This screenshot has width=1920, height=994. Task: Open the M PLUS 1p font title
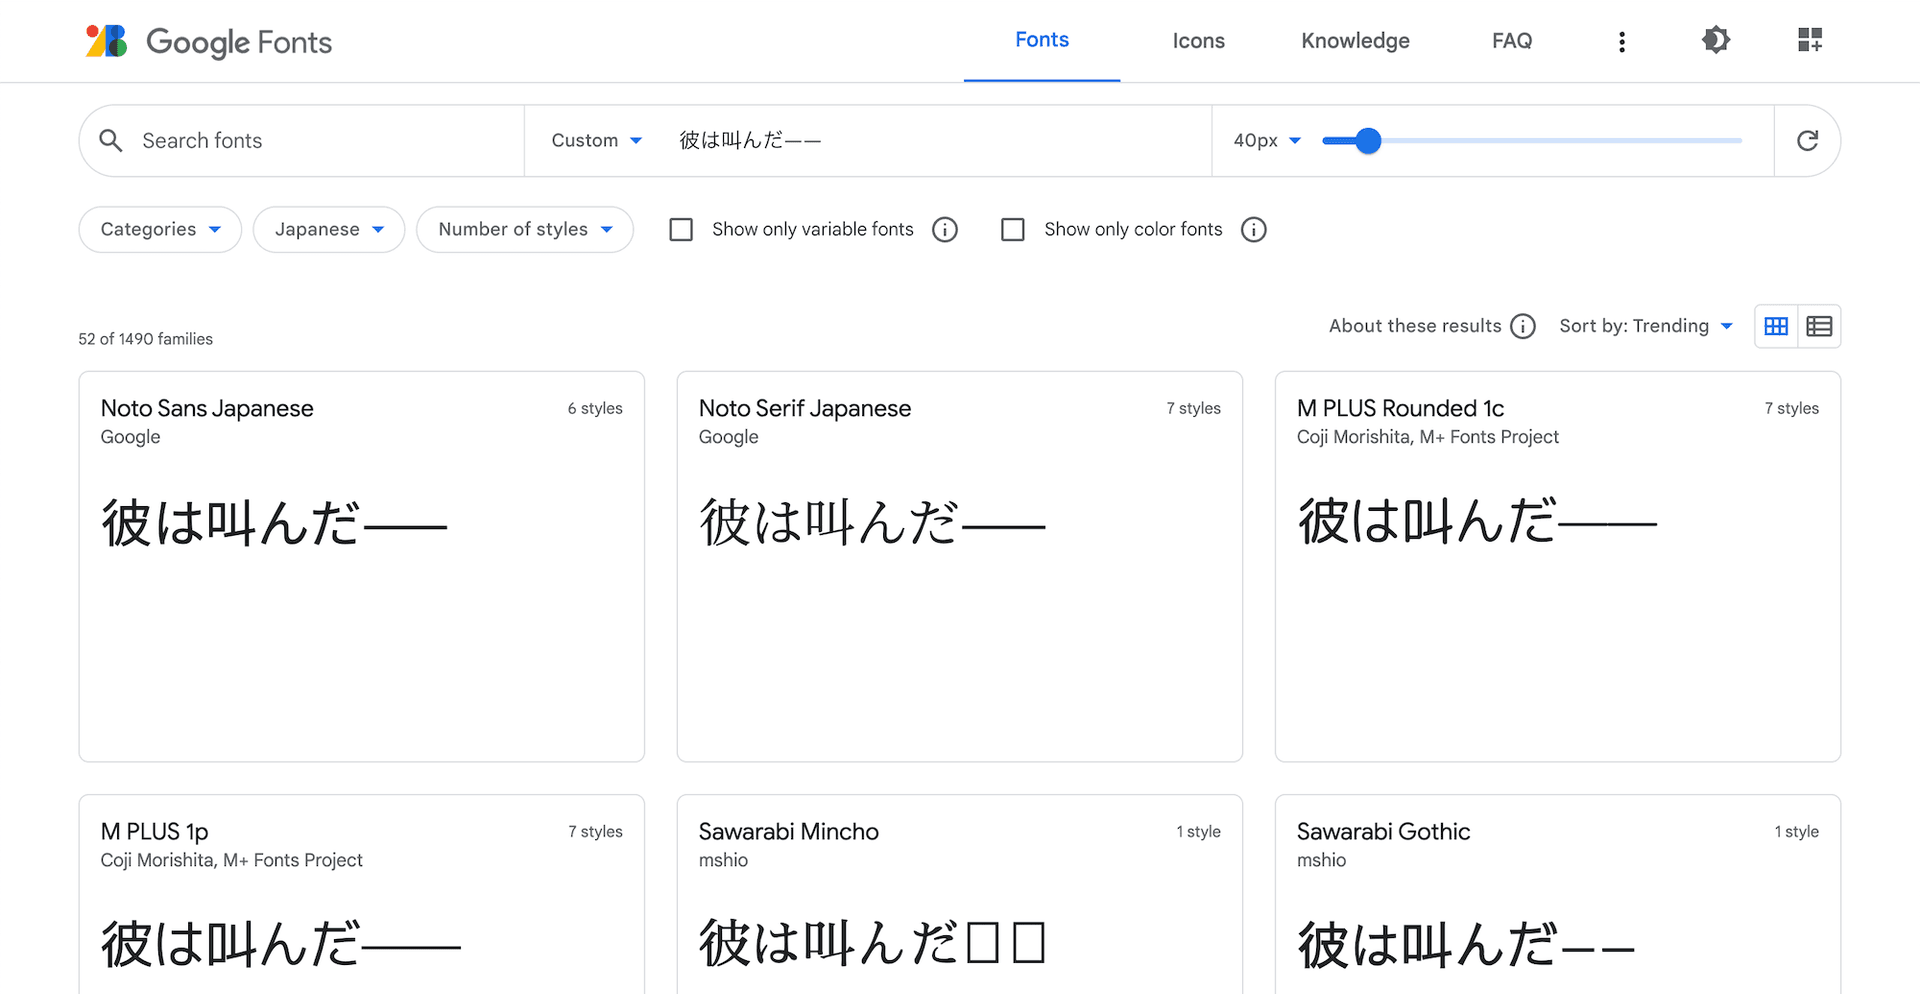154,831
